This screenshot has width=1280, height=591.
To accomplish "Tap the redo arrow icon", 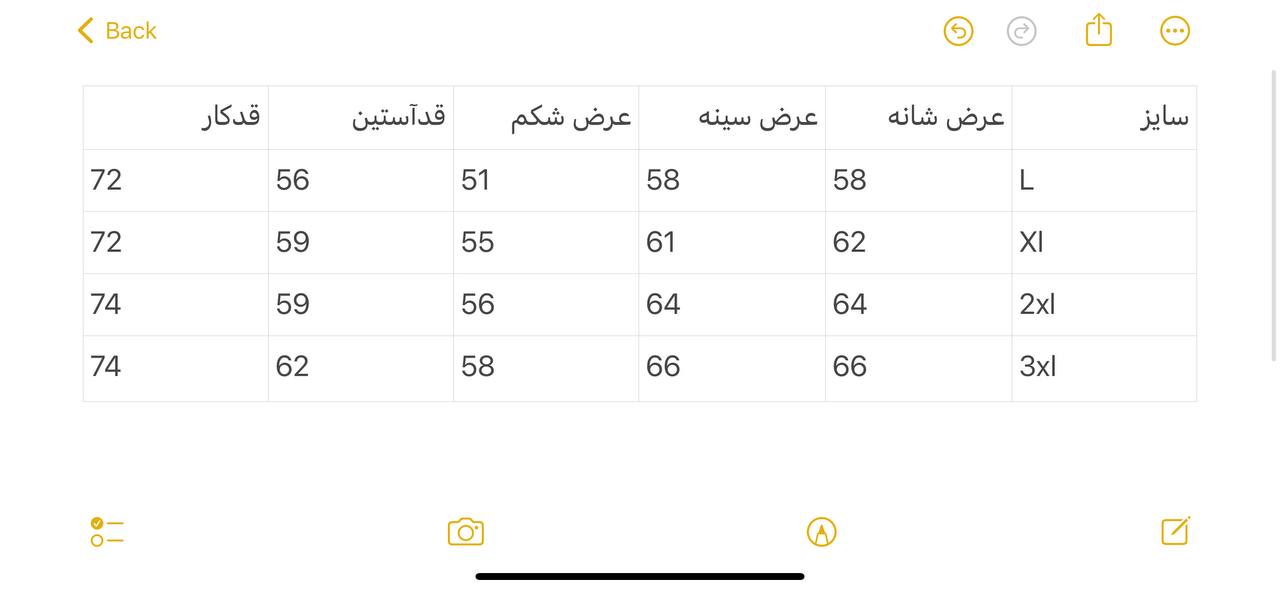I will coord(1021,31).
